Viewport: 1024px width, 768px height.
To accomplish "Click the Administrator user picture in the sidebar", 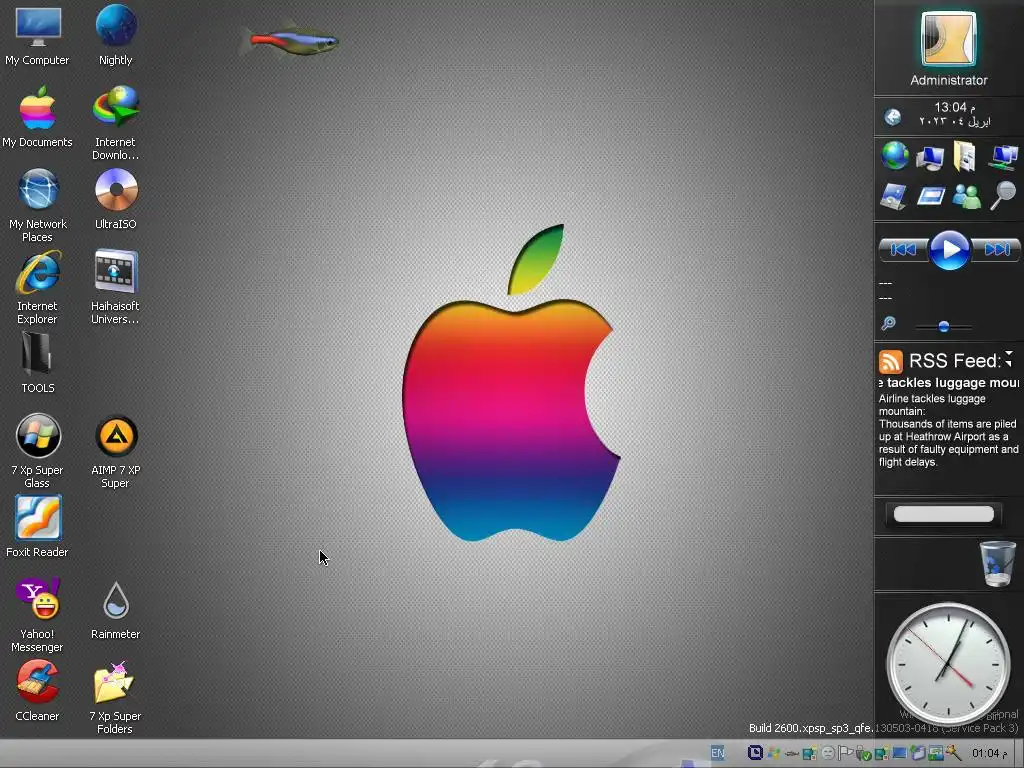I will 948,39.
